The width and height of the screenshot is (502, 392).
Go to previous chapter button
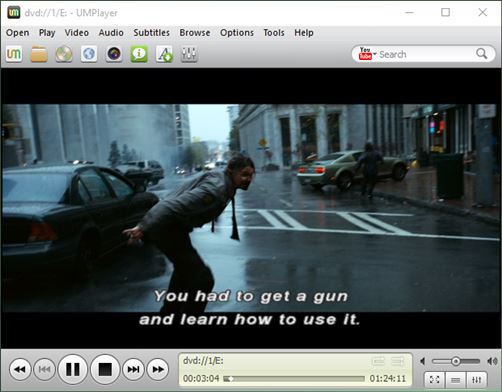tap(45, 369)
